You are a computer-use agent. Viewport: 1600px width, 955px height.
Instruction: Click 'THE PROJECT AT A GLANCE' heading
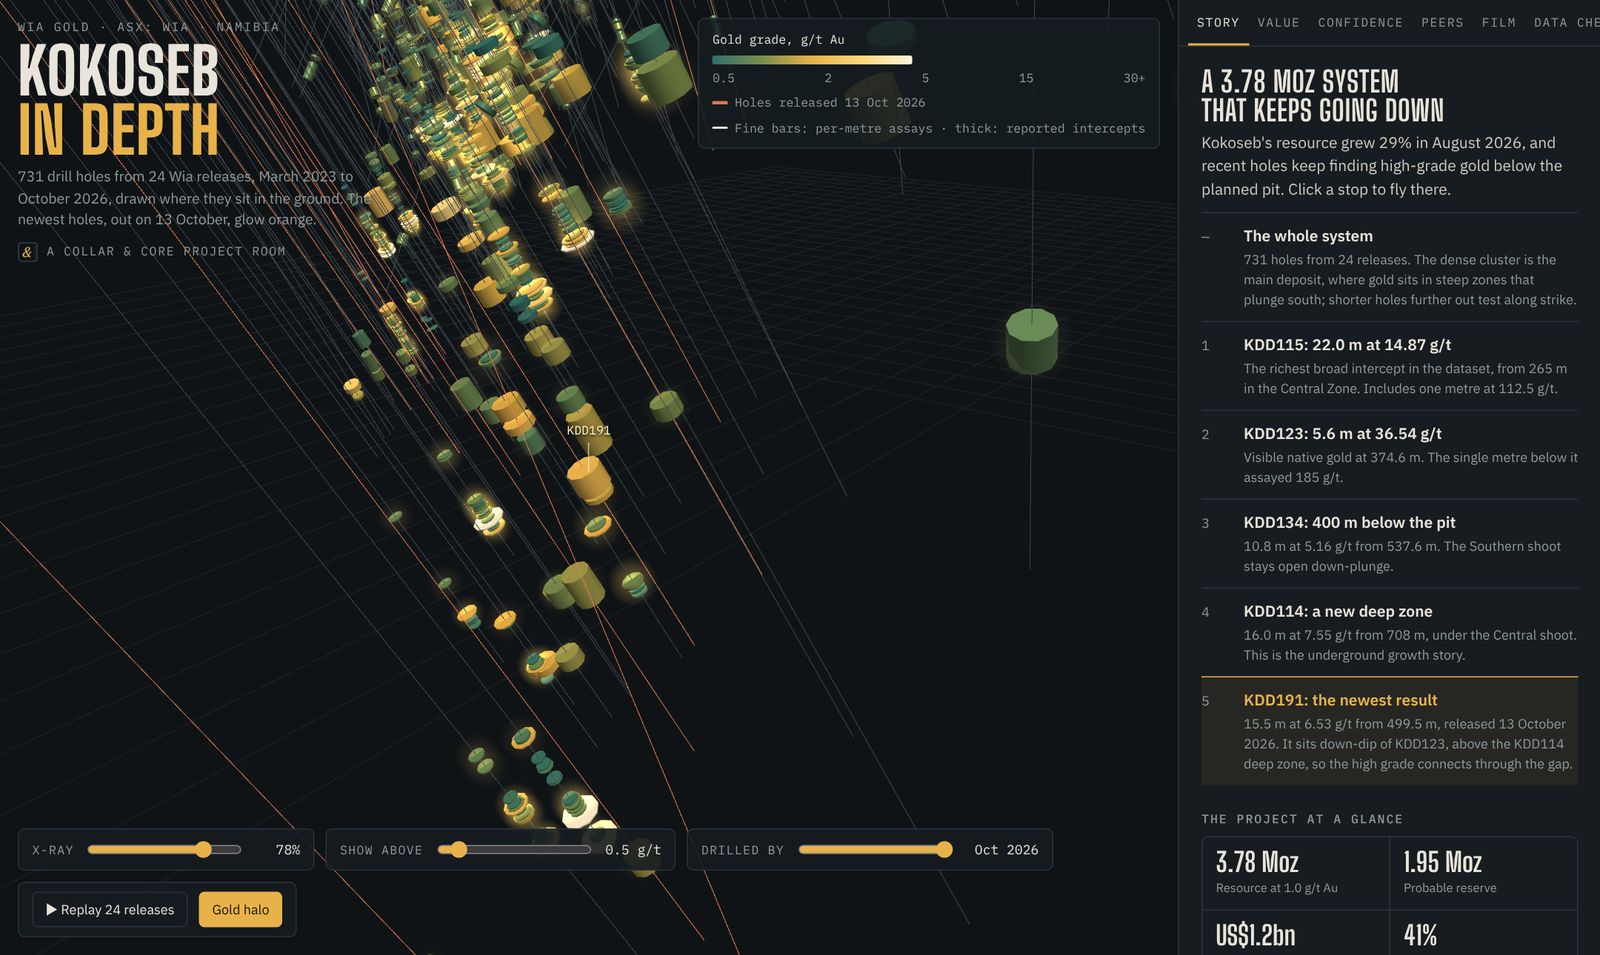pyautogui.click(x=1302, y=819)
